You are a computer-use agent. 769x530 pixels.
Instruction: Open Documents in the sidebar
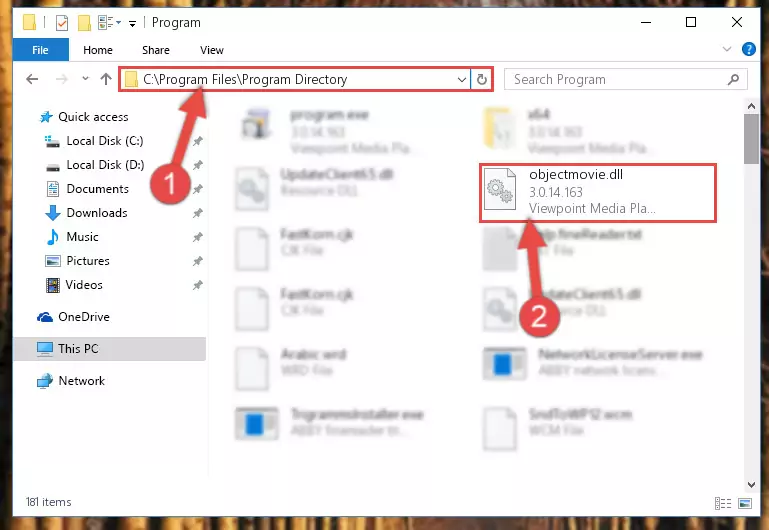click(x=98, y=189)
